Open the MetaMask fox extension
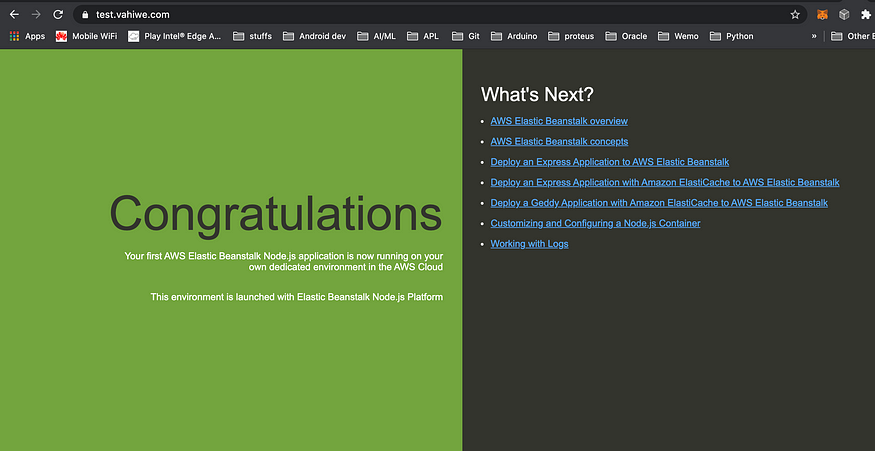Image resolution: width=875 pixels, height=451 pixels. (x=823, y=15)
